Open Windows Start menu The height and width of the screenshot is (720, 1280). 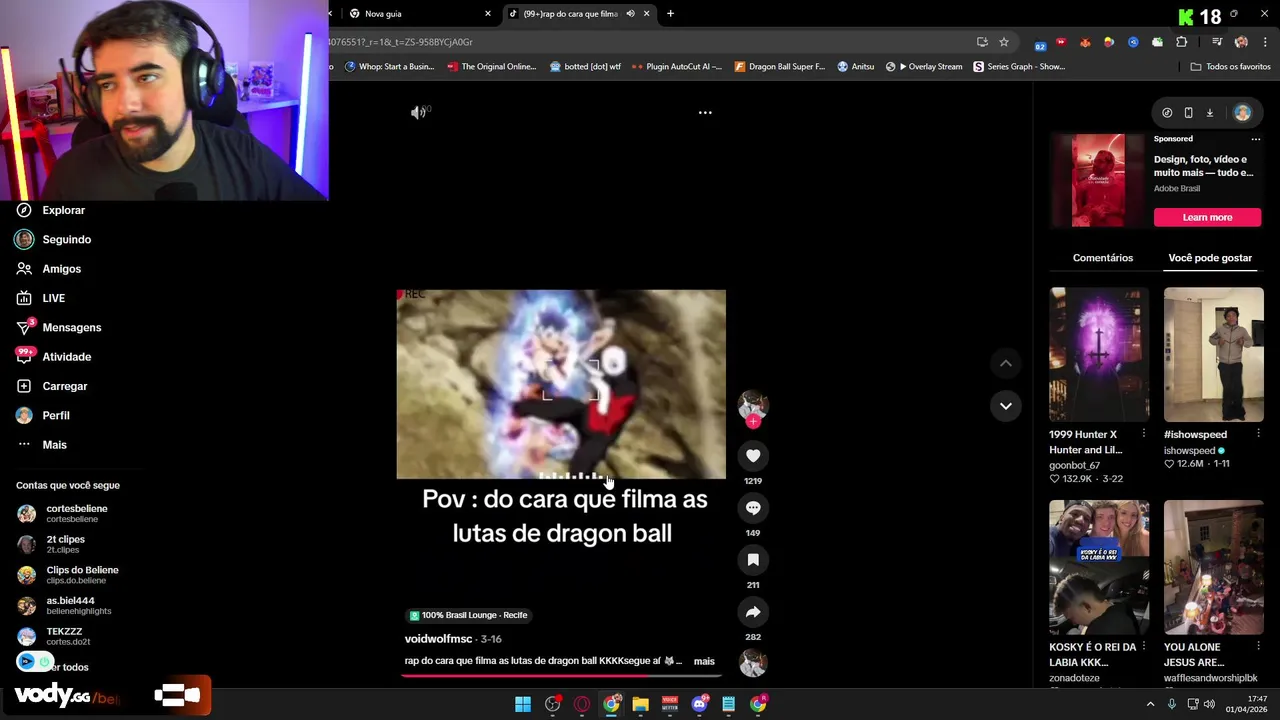pos(523,705)
